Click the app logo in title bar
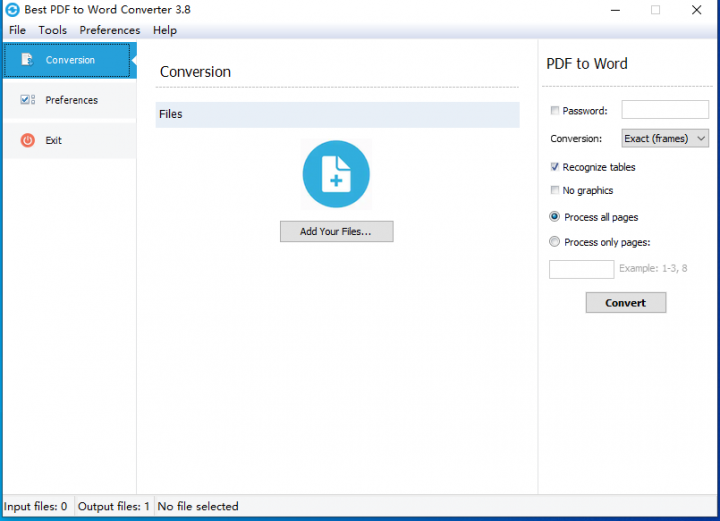 point(12,10)
